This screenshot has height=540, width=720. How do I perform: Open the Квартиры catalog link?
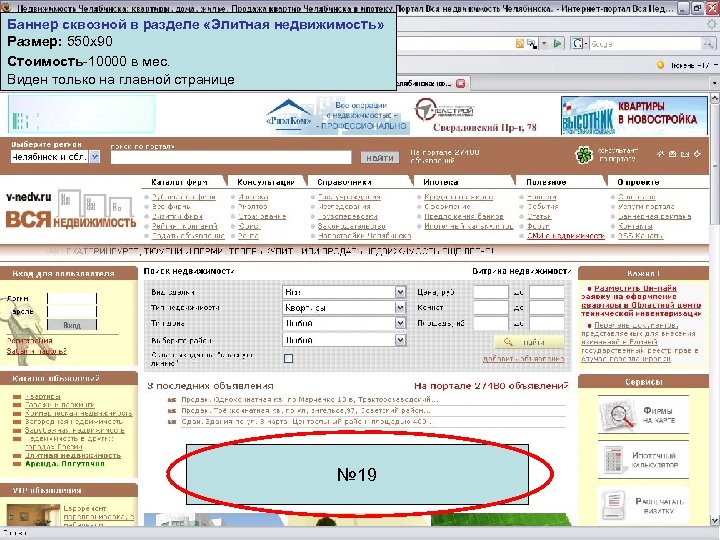pyautogui.click(x=43, y=396)
